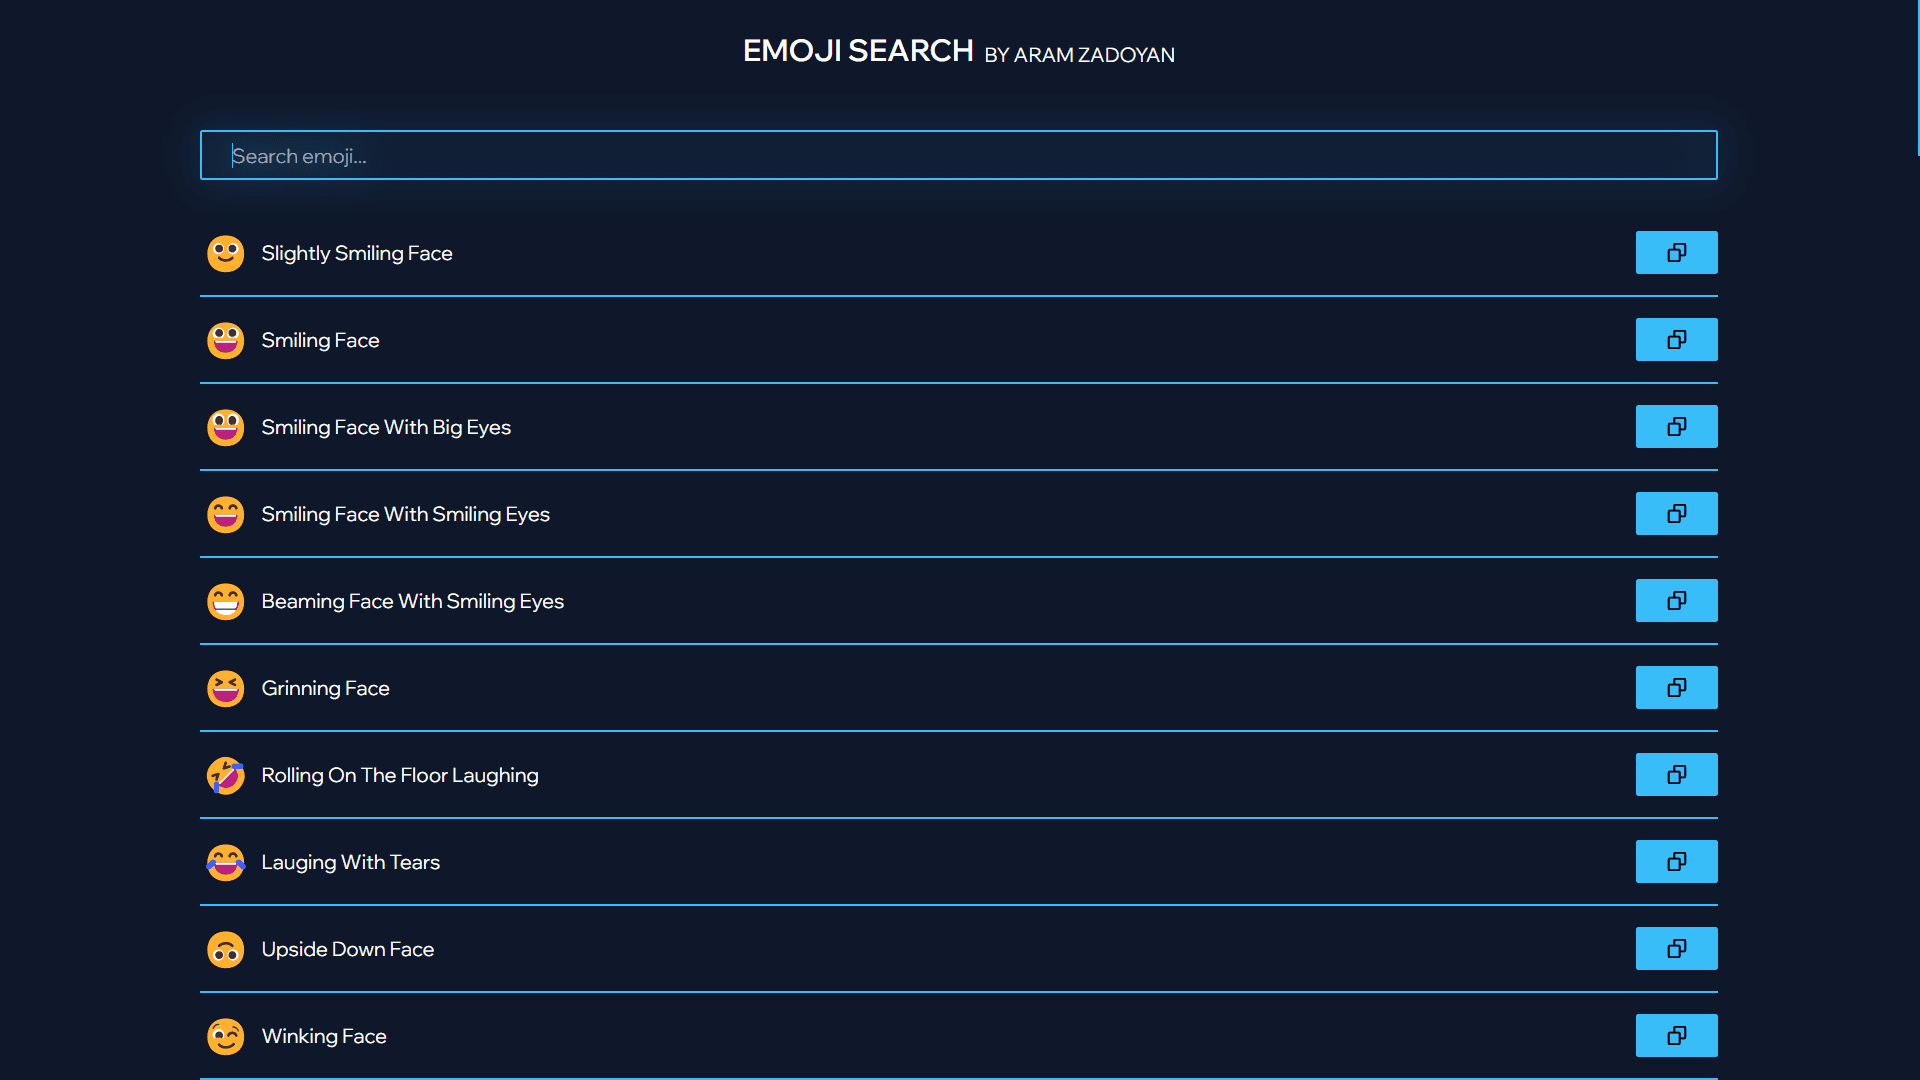Click the Upside Down Face emoji
The width and height of the screenshot is (1920, 1080).
click(x=224, y=948)
